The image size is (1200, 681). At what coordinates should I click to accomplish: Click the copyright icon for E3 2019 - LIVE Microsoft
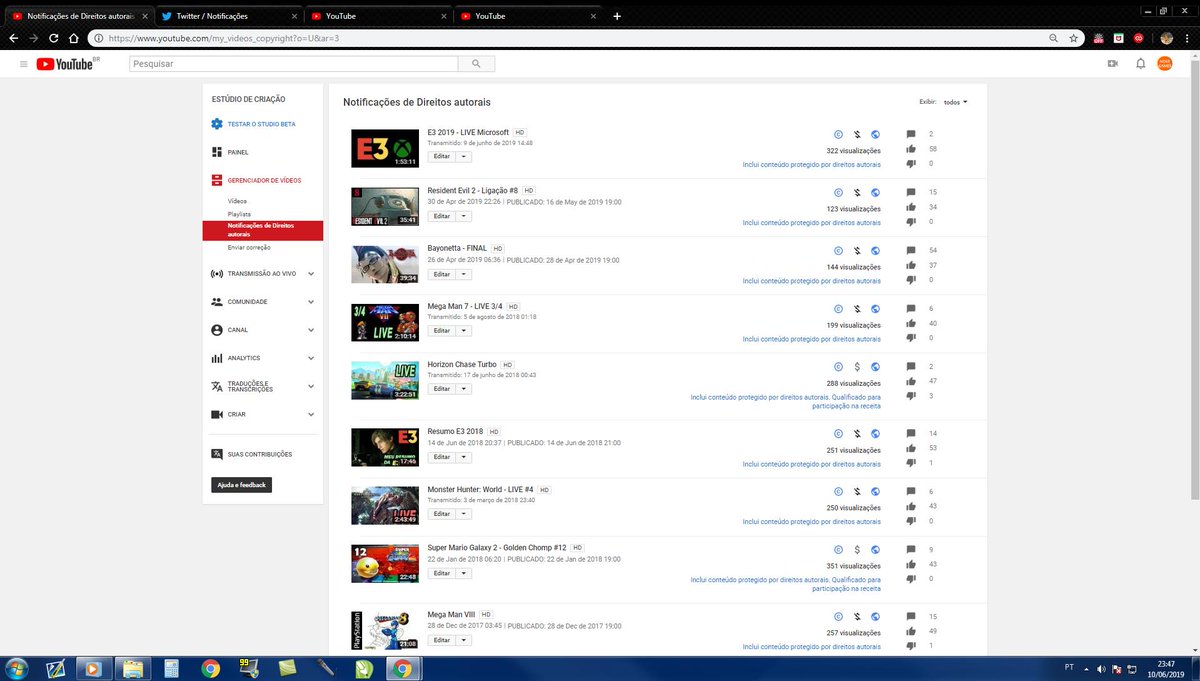(x=839, y=134)
